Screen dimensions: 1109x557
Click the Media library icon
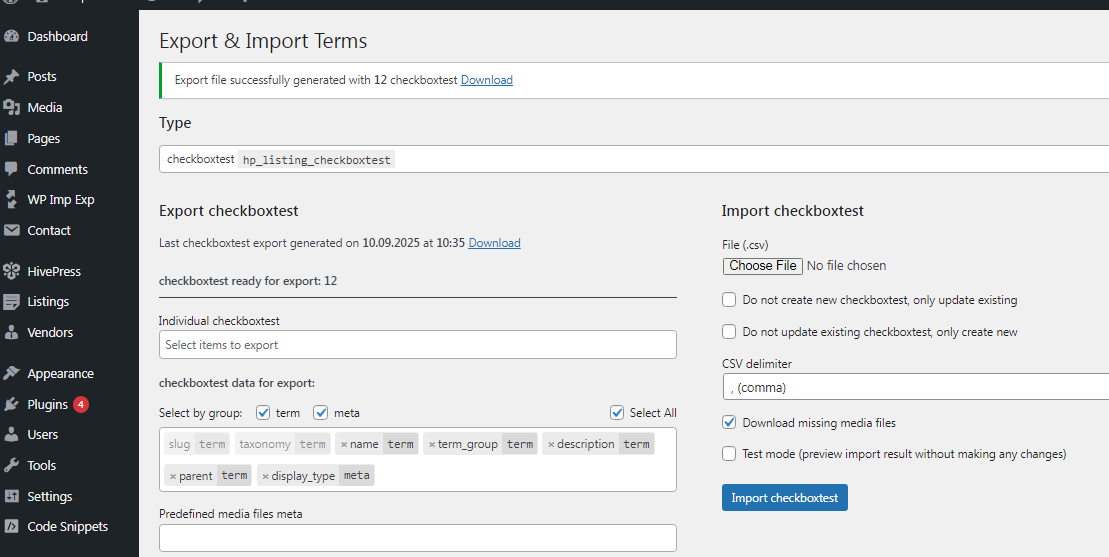(12, 108)
